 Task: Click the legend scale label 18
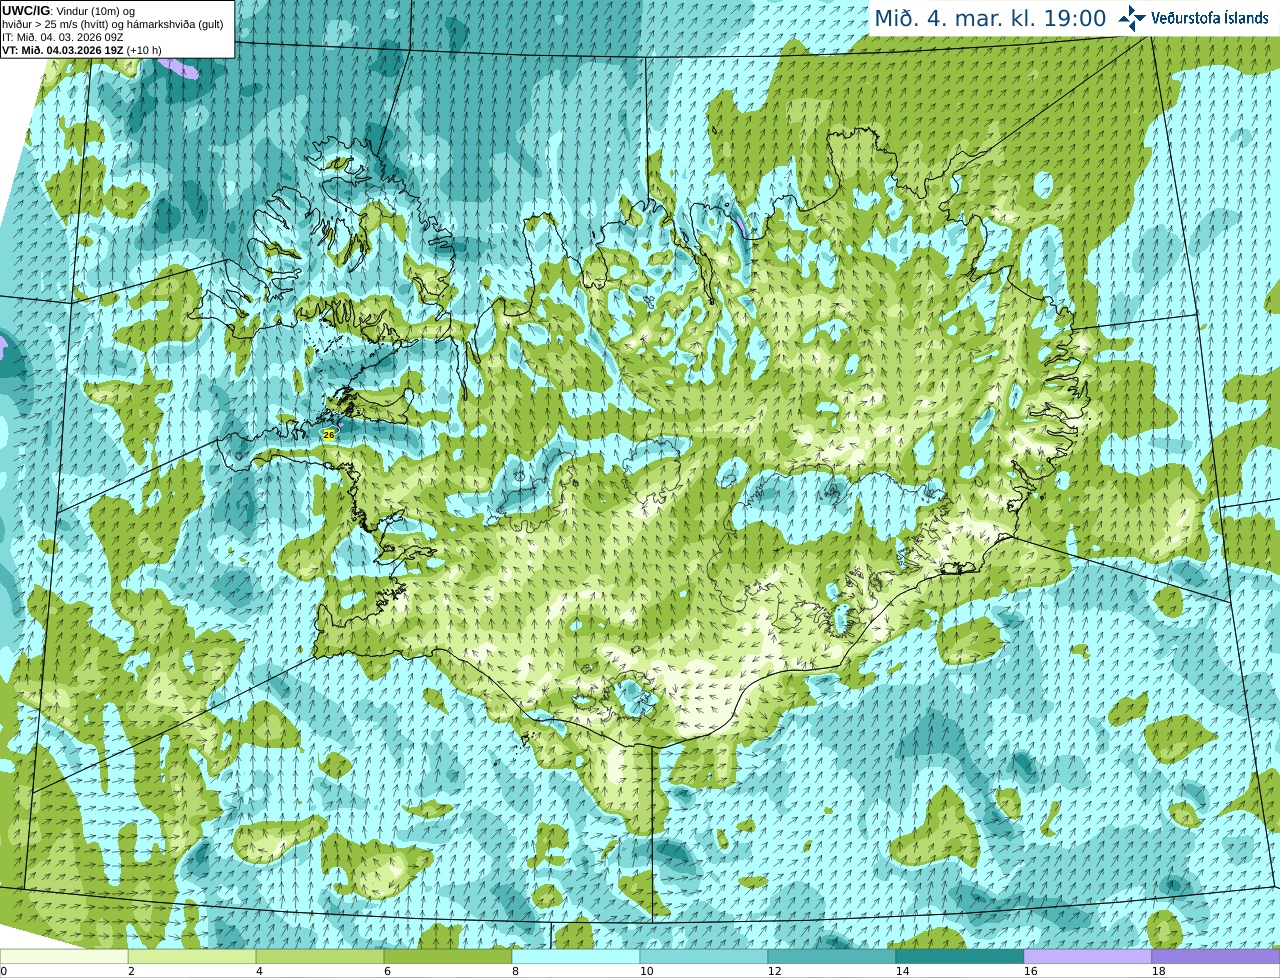coord(1157,971)
